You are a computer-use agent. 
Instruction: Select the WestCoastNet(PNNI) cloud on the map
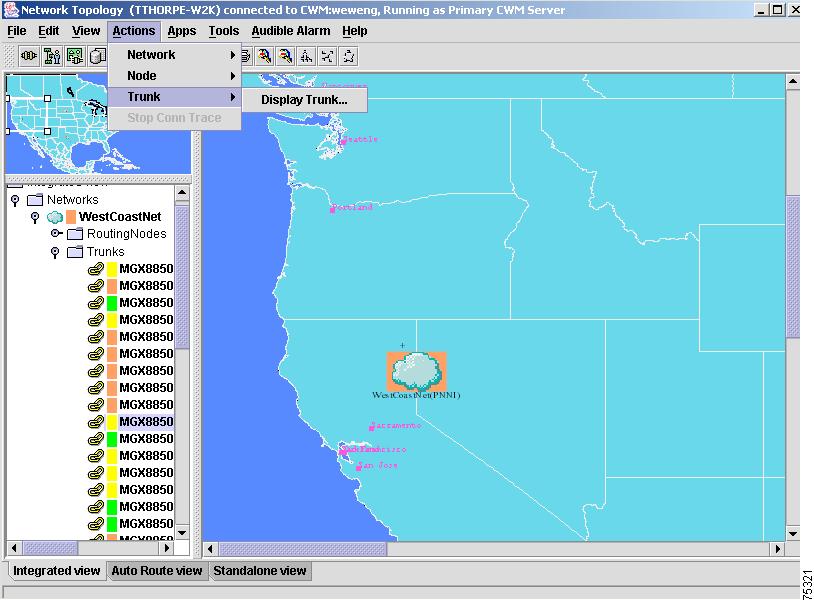[416, 372]
